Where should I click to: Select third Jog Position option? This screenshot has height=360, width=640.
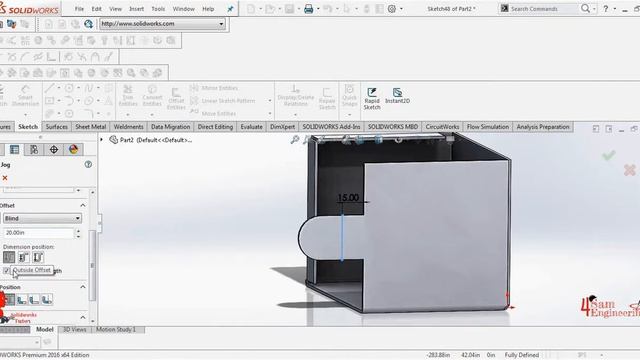pyautogui.click(x=34, y=300)
